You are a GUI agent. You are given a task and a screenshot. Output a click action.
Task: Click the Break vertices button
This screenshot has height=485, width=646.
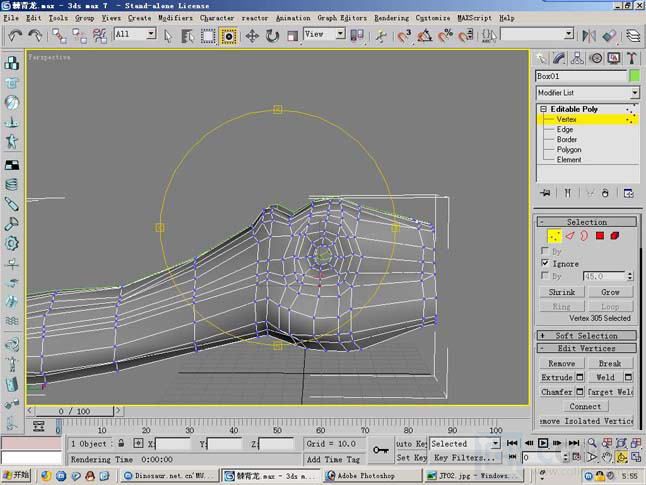coord(610,363)
